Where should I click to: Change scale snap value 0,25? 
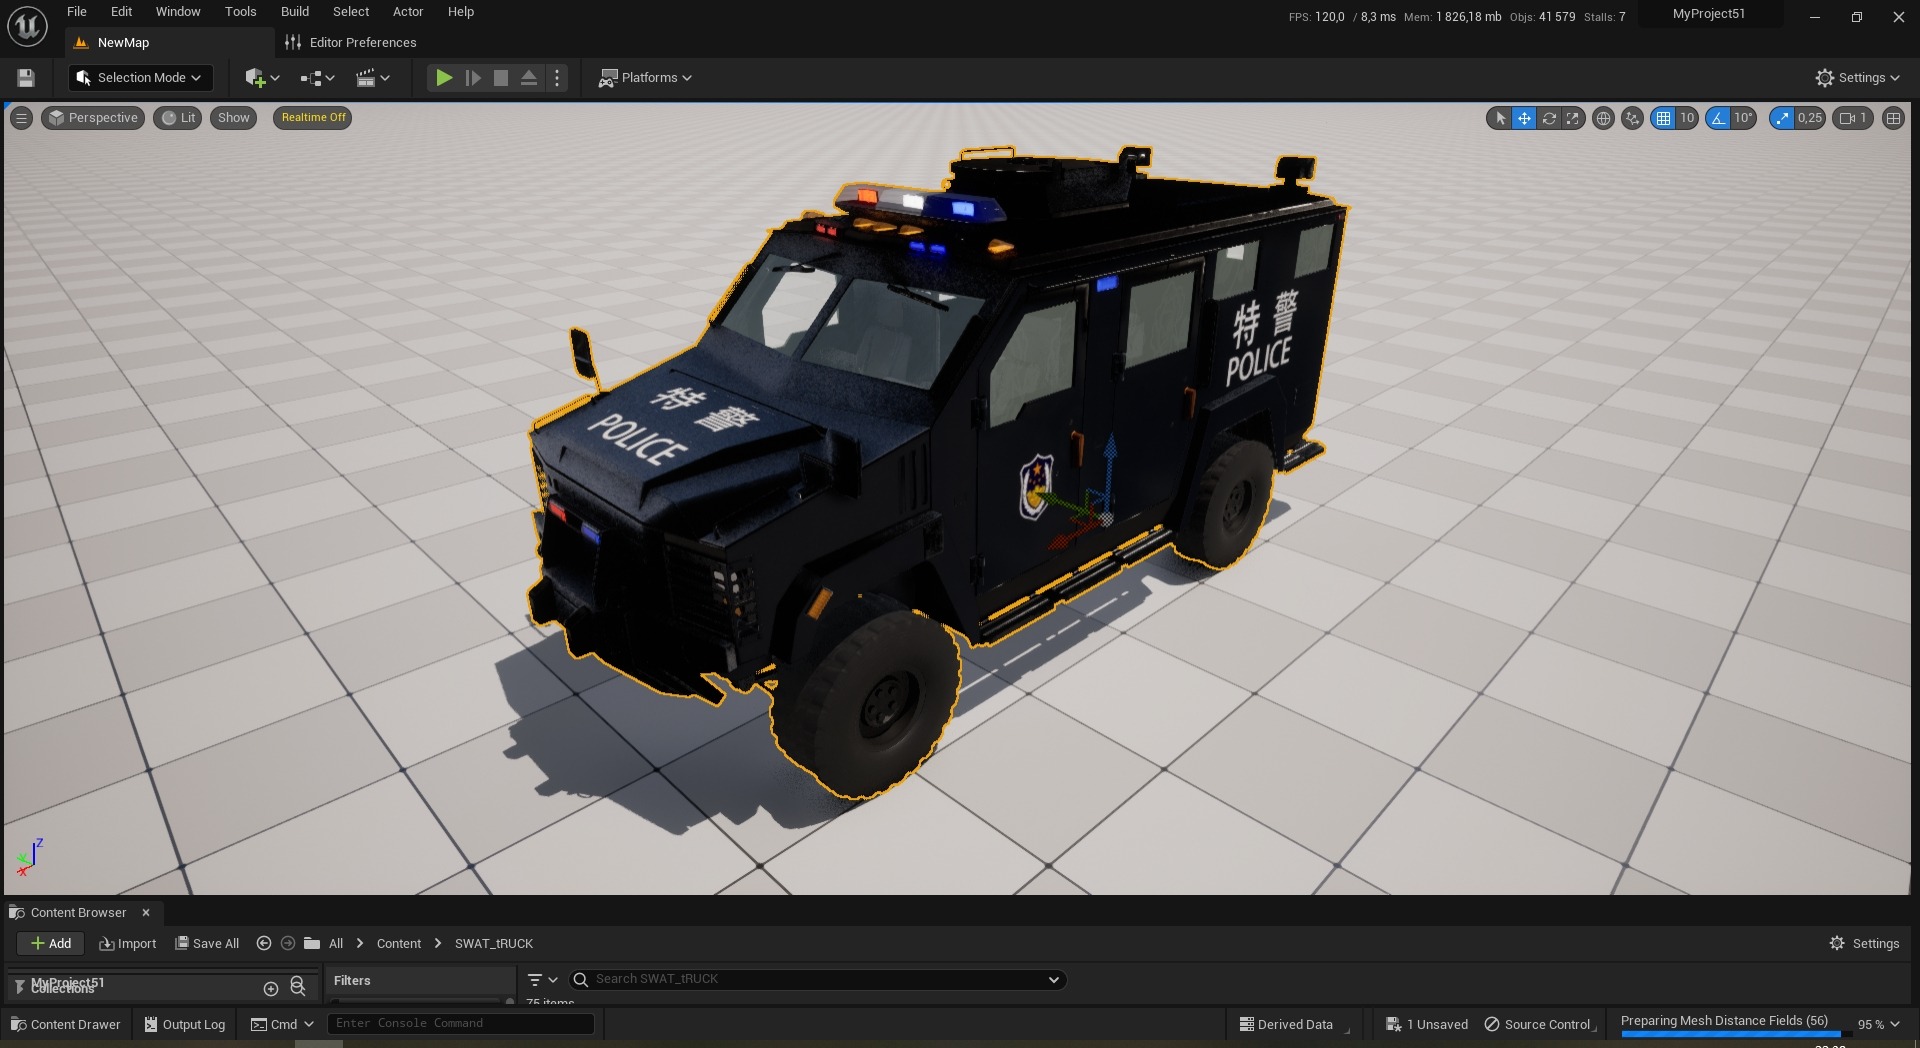[1810, 118]
